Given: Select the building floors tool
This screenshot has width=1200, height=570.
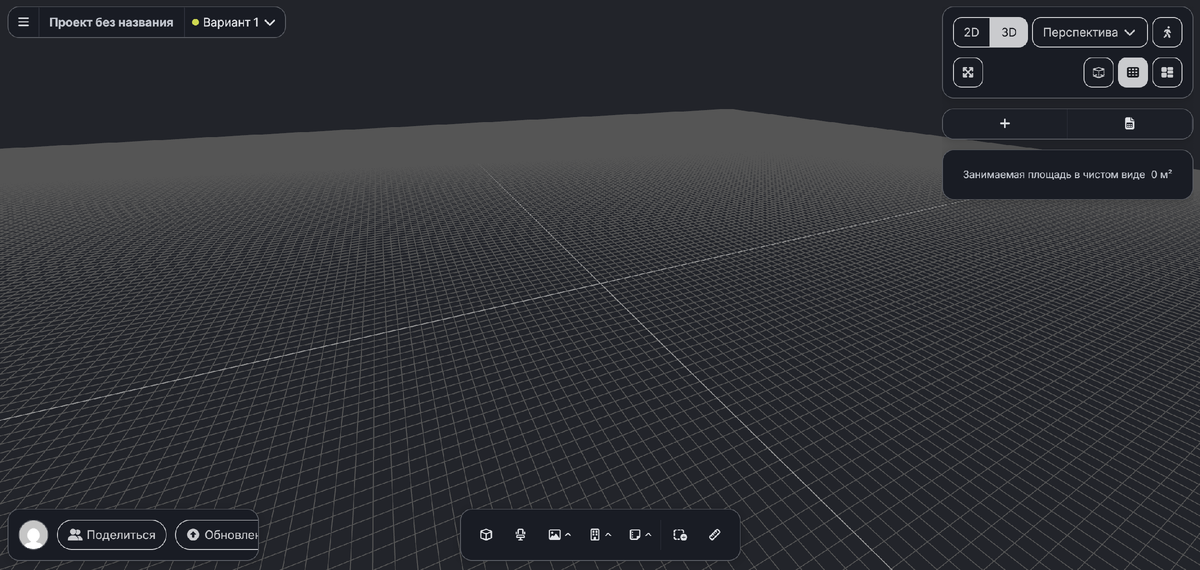Looking at the screenshot, I should [x=594, y=535].
